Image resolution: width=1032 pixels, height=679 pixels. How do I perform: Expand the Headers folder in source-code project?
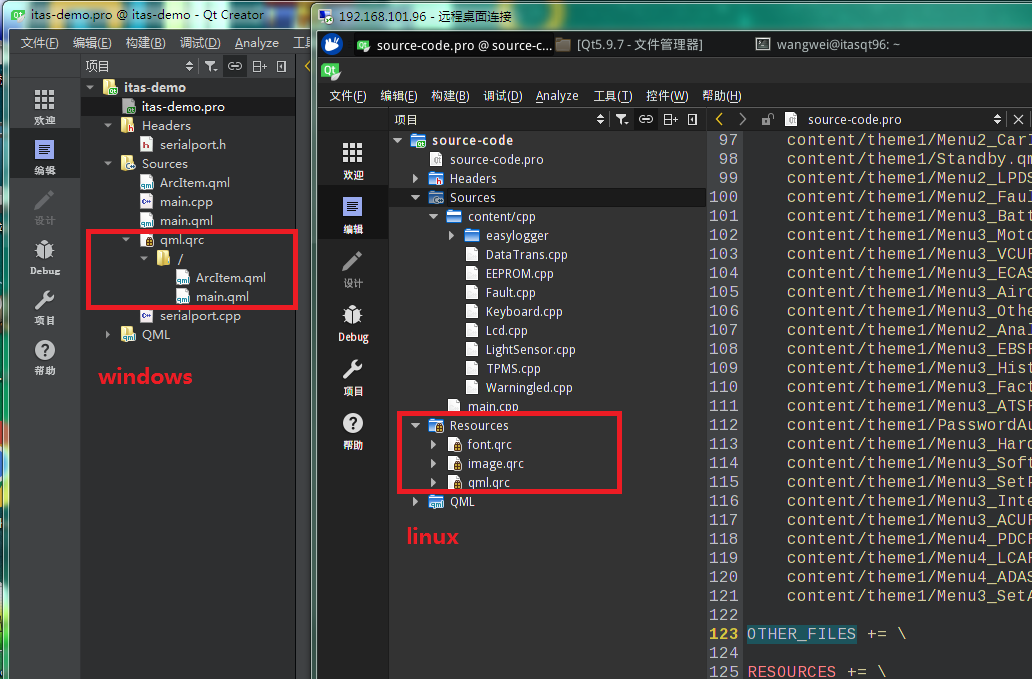(416, 179)
